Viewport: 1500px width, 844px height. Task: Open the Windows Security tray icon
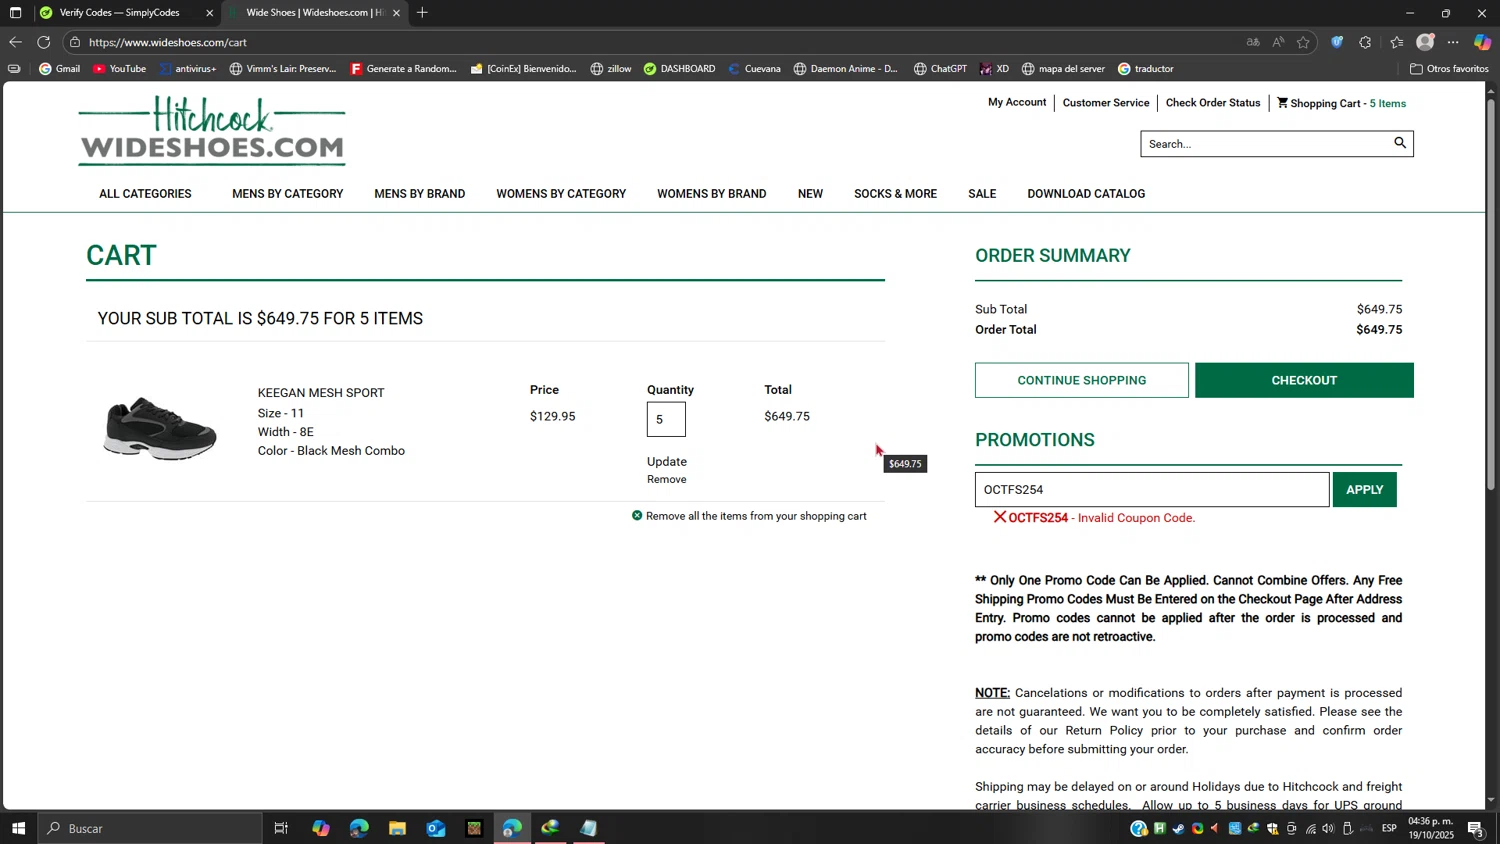click(1272, 828)
